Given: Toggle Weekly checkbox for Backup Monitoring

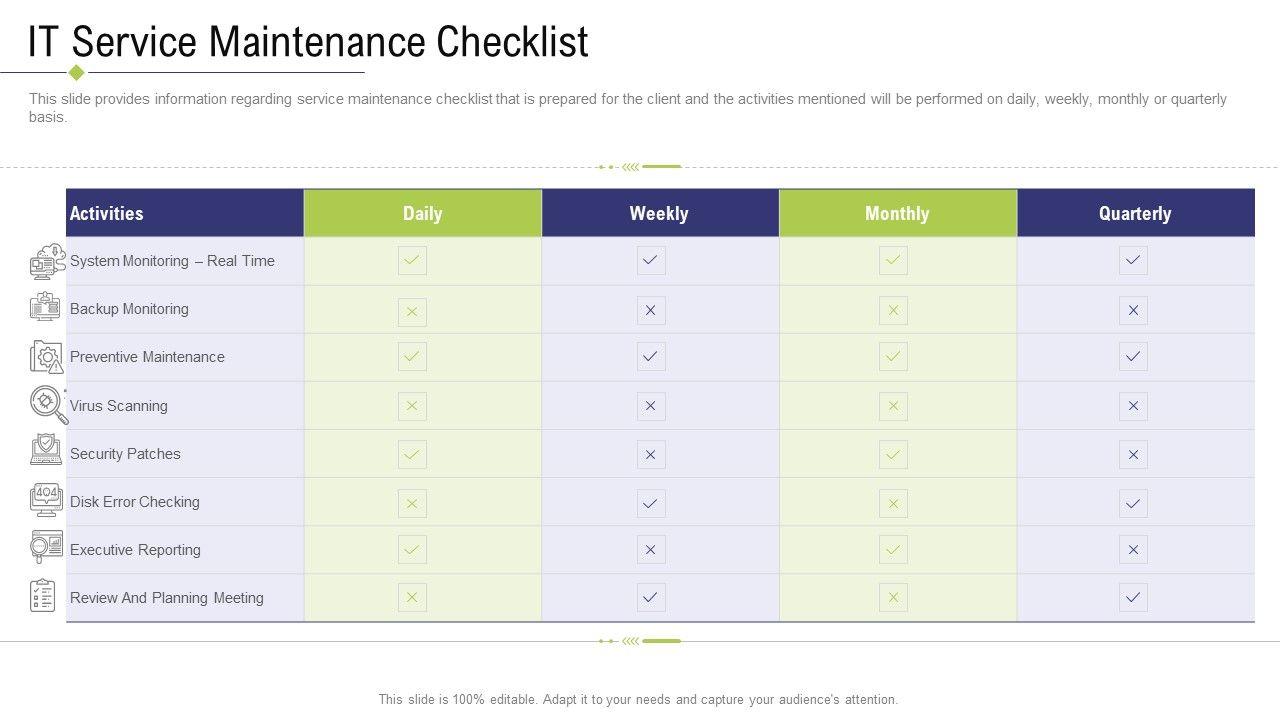Looking at the screenshot, I should tap(651, 311).
